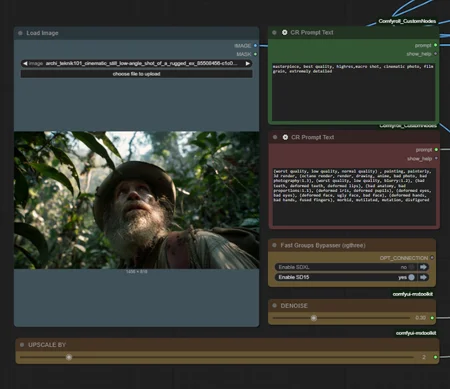Click the DENOISE output port
This screenshot has width=450, height=389.
click(432, 318)
